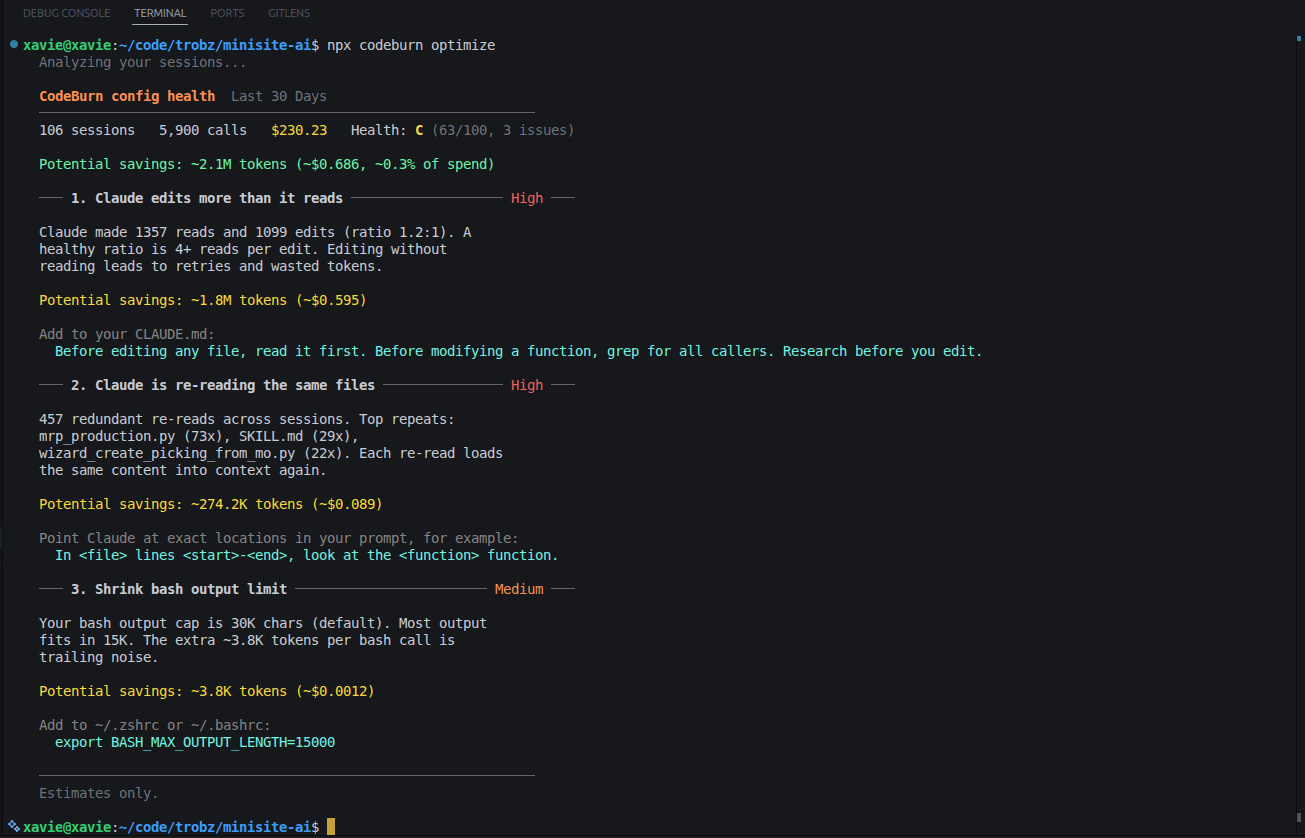Open the GITLENS panel tab
1305x838 pixels.
click(x=289, y=13)
